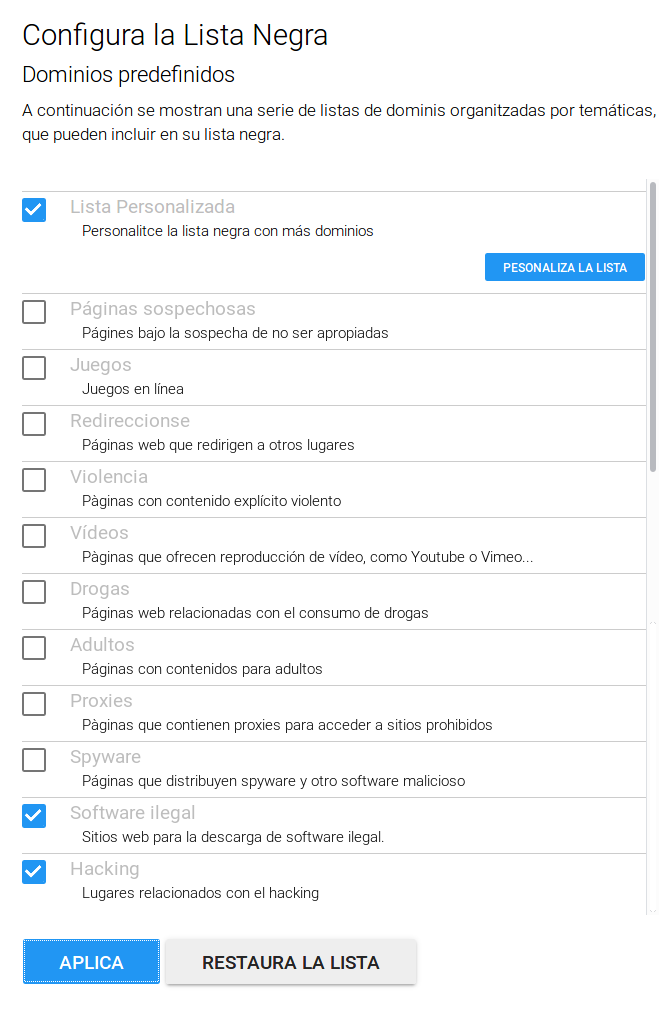Toggle the Drogas checkbox on
The image size is (659, 1014).
[34, 592]
